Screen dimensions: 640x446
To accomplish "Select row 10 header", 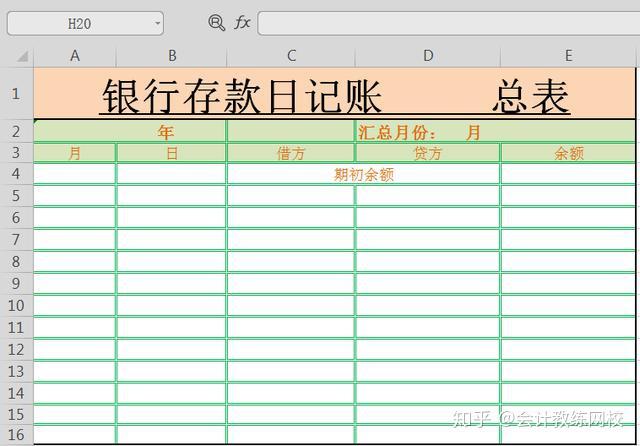I will [x=16, y=306].
